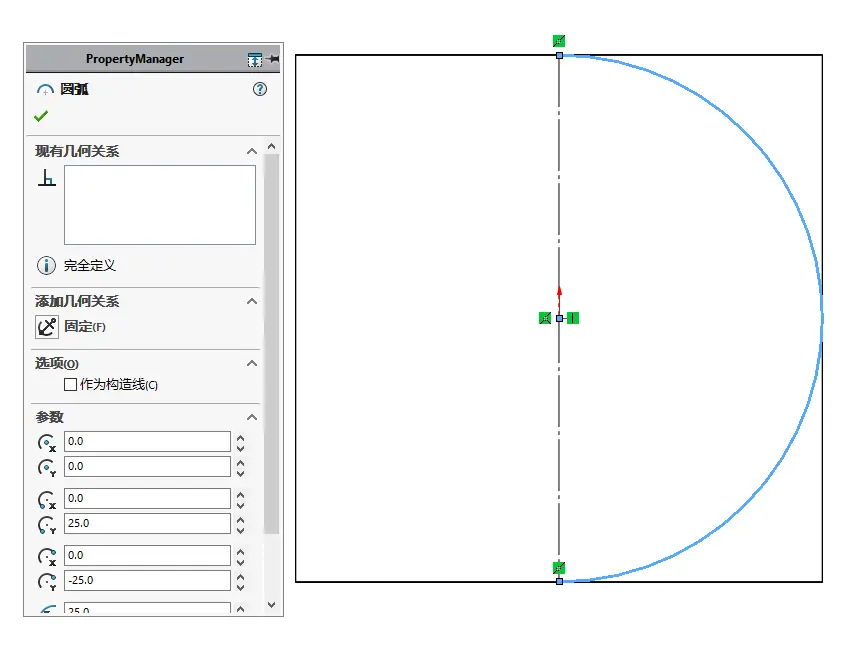Click the center X parameter icon
855x645 pixels.
point(47,442)
